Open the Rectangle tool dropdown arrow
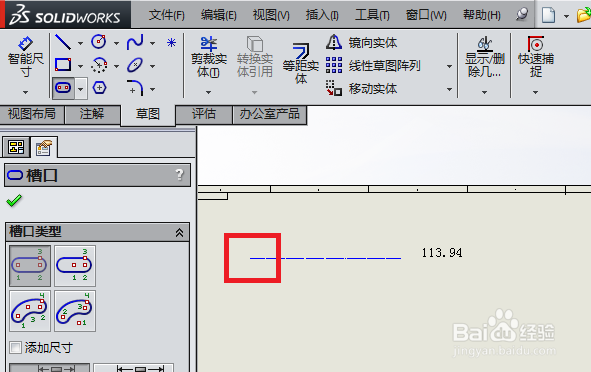This screenshot has width=591, height=372. click(80, 66)
